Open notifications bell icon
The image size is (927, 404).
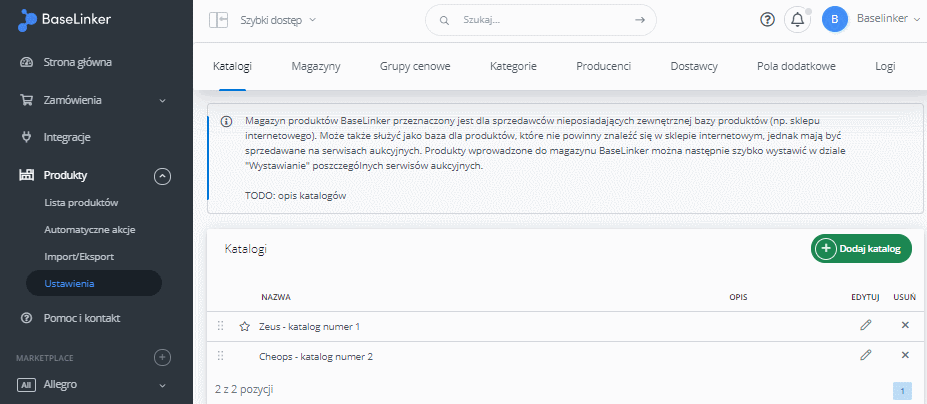tap(797, 20)
